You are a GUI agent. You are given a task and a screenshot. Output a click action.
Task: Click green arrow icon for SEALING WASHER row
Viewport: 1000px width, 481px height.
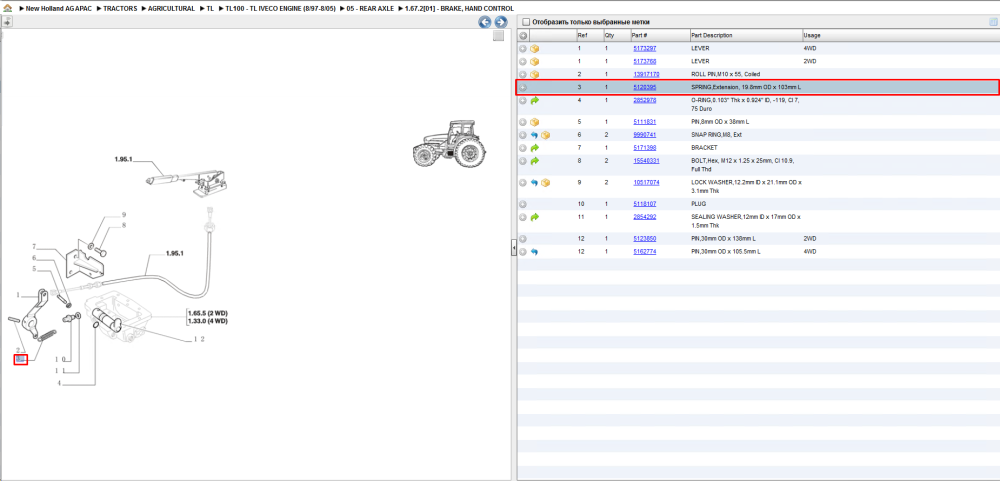click(534, 217)
